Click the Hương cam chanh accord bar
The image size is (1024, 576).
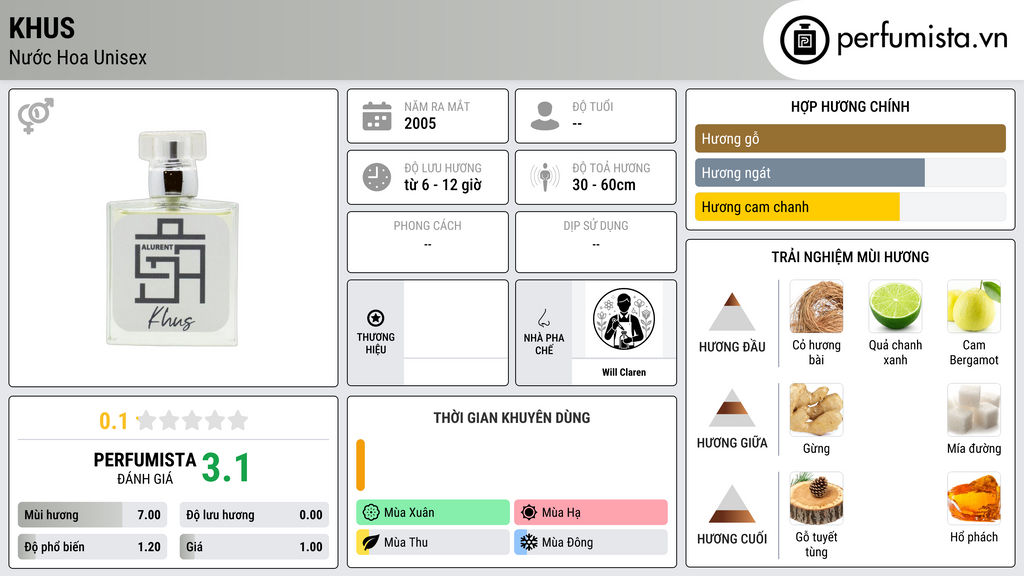pos(850,207)
